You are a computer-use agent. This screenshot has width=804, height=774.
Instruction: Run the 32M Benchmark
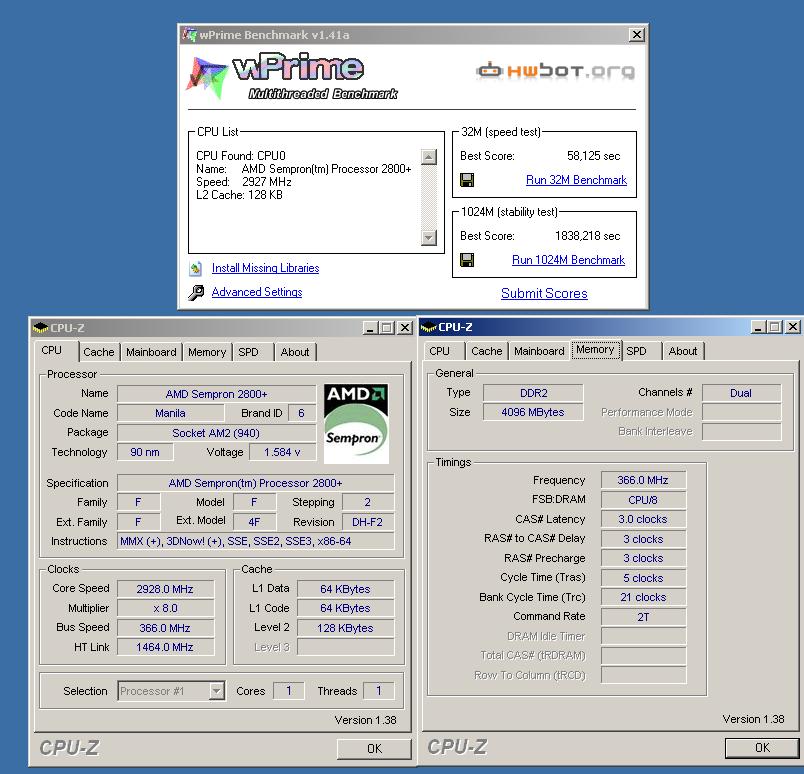click(x=576, y=180)
